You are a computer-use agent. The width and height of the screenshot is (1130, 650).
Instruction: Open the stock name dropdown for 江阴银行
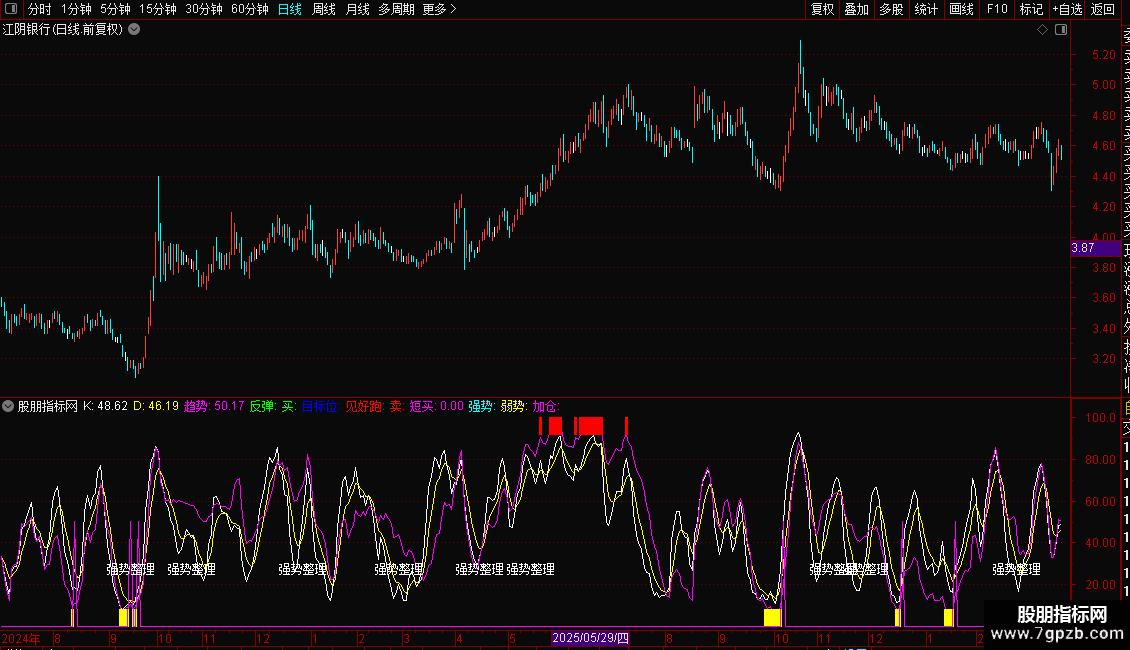pos(134,30)
